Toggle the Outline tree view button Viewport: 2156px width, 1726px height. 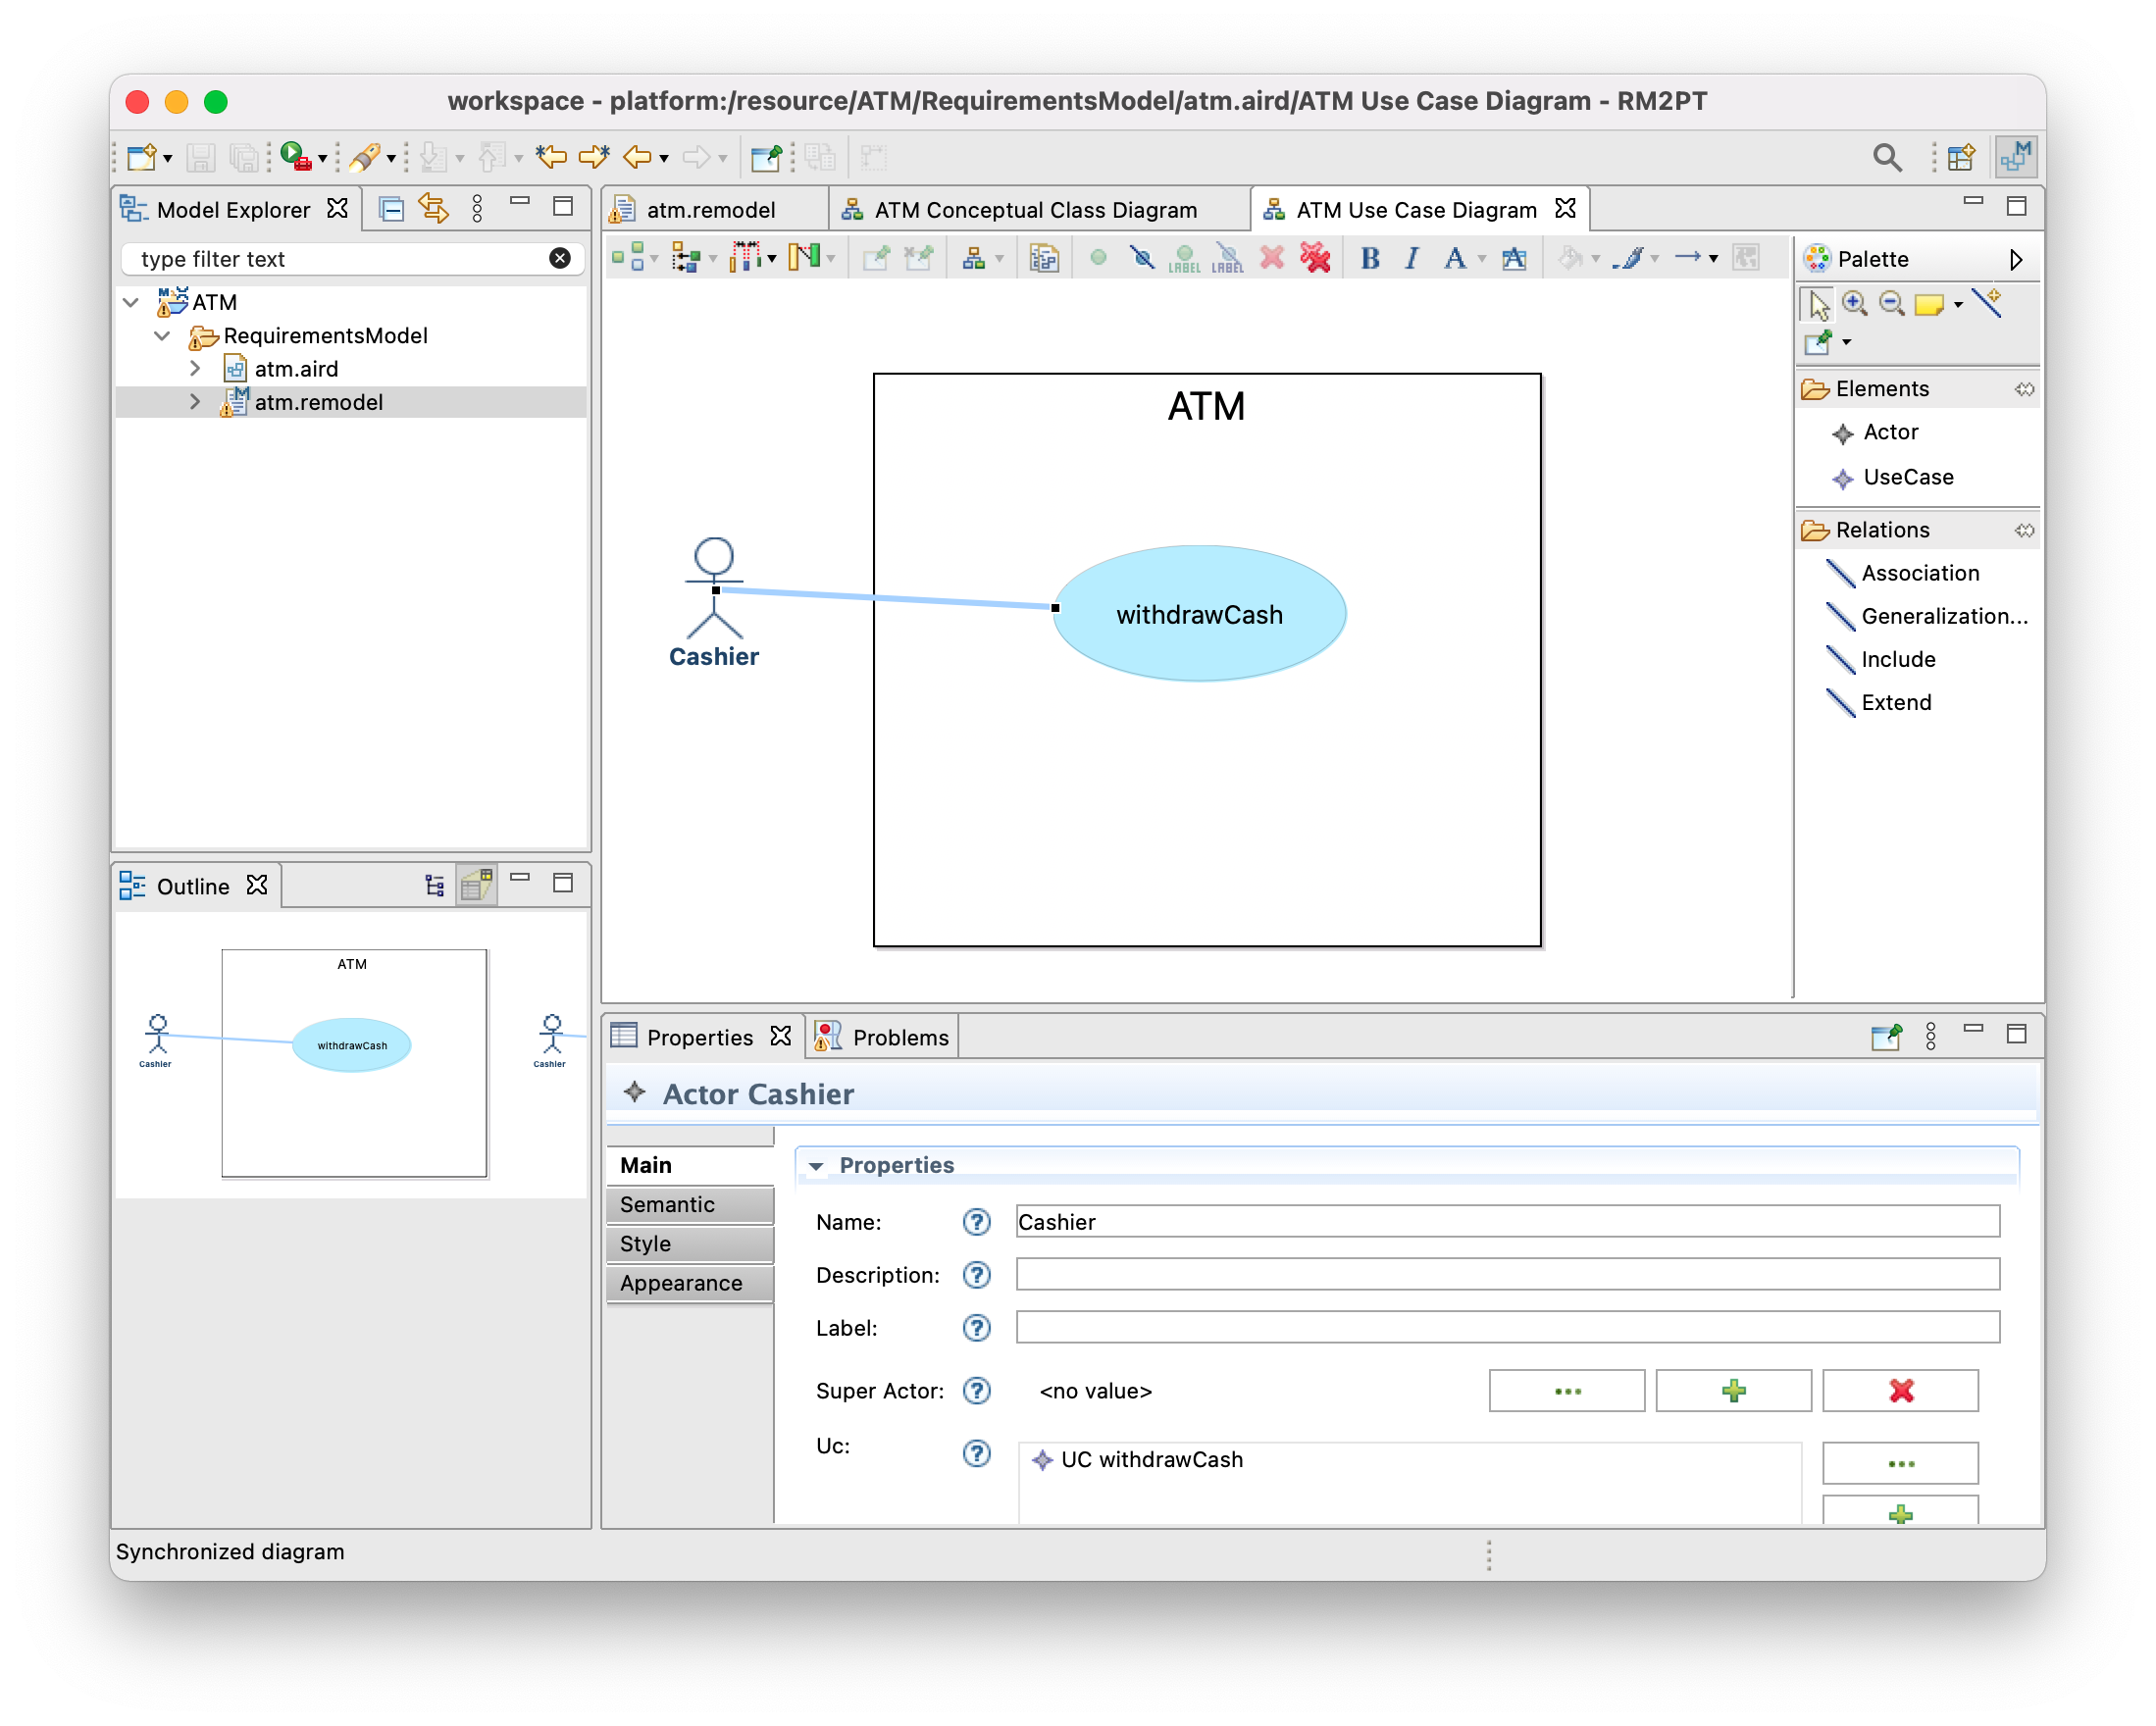pos(434,885)
